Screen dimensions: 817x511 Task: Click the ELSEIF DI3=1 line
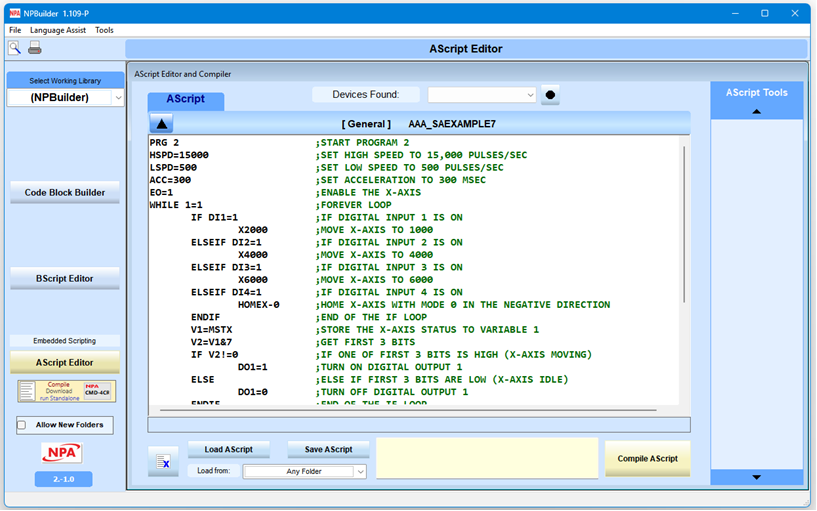(226, 268)
